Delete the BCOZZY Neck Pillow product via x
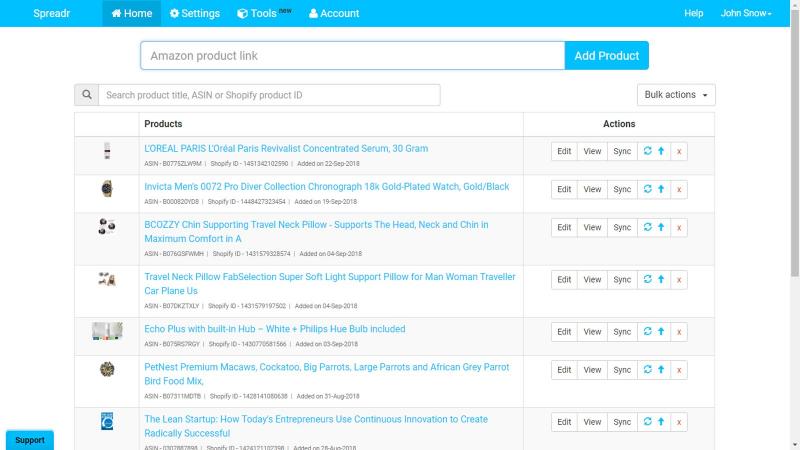This screenshot has height=450, width=800. tap(679, 228)
